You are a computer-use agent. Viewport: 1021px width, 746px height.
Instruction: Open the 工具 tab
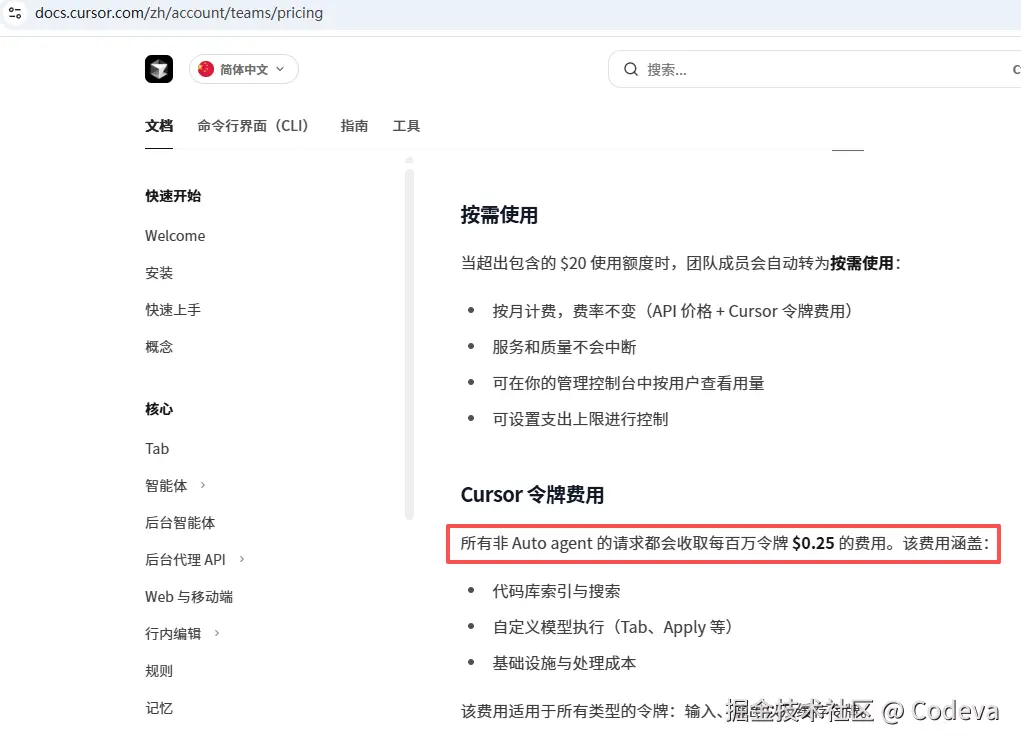tap(406, 126)
